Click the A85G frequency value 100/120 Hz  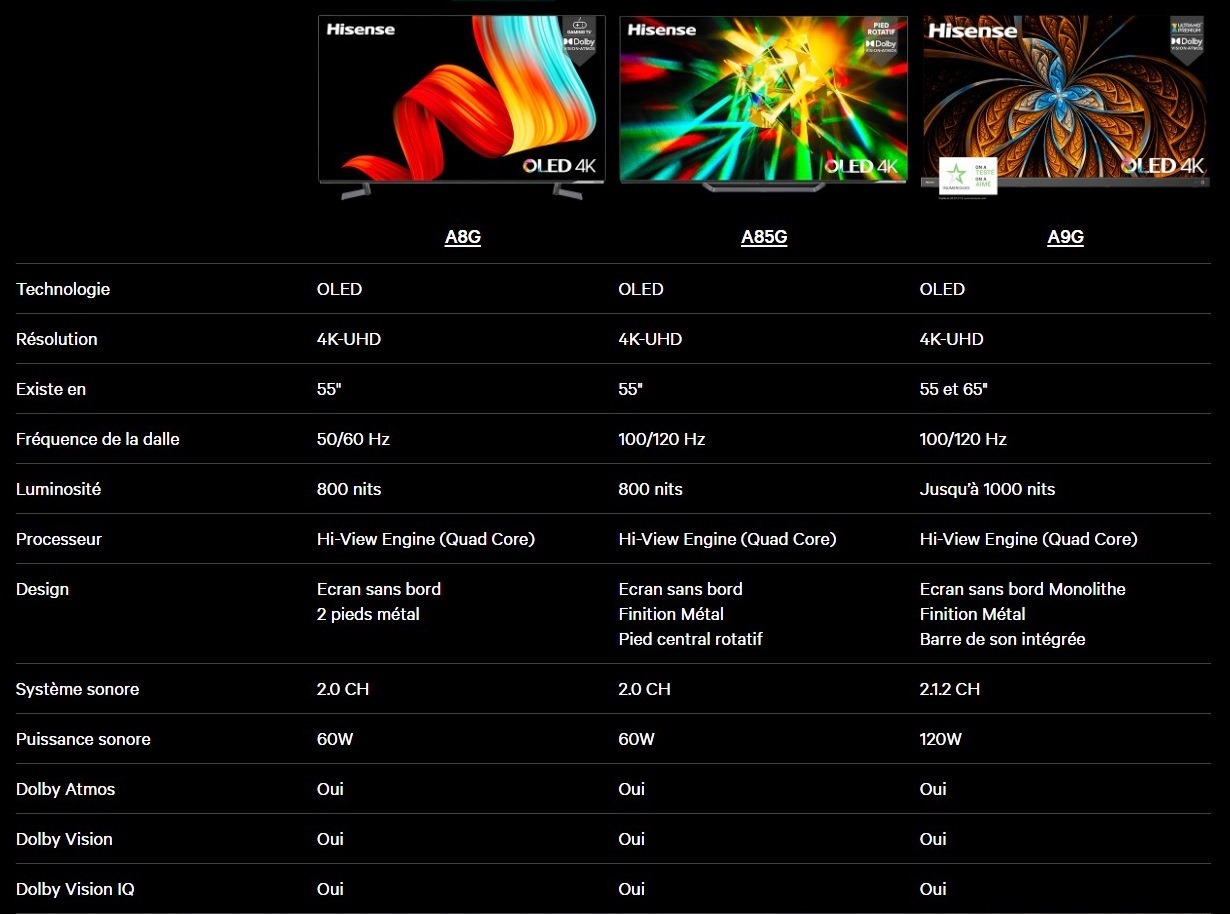click(x=662, y=439)
